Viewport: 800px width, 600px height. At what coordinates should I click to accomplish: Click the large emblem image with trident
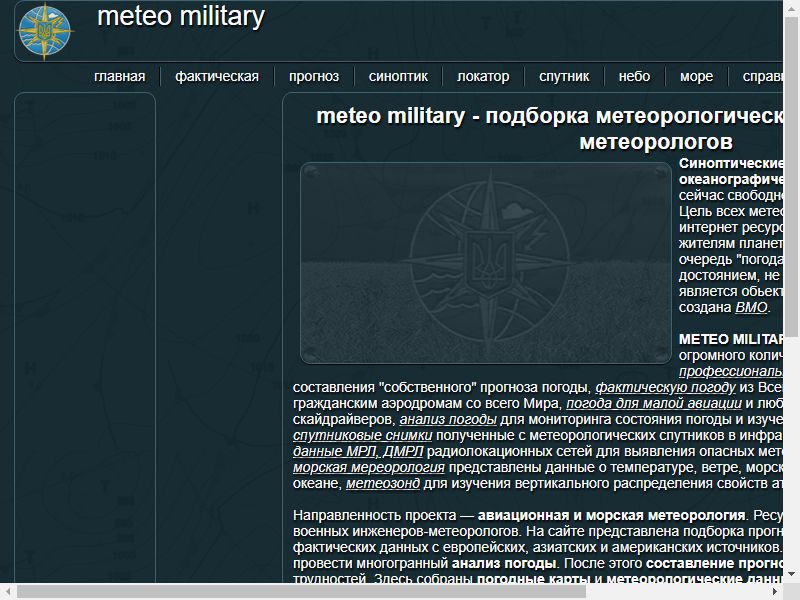pos(486,263)
